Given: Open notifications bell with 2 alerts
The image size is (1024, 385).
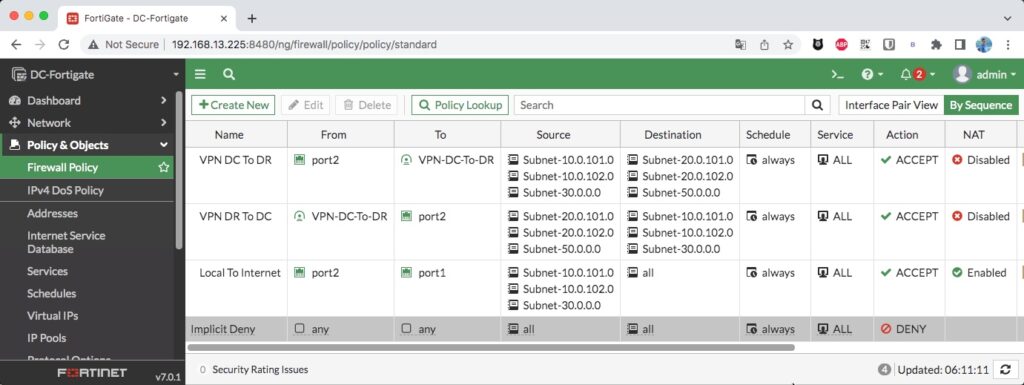Looking at the screenshot, I should [918, 74].
